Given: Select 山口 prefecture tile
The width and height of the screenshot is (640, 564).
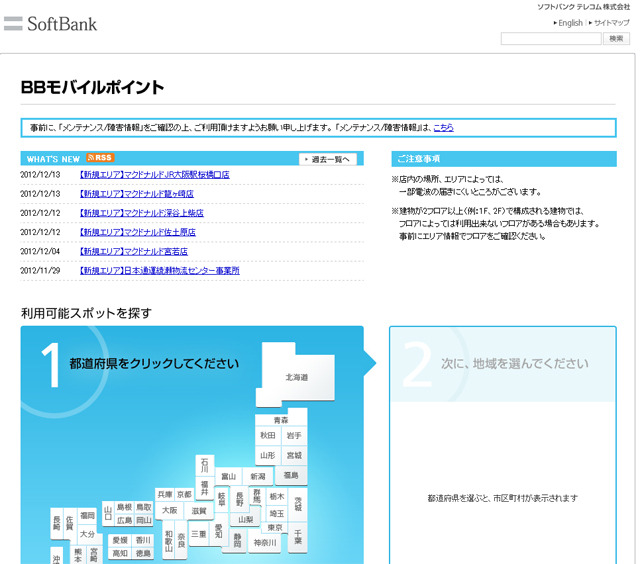Looking at the screenshot, I should point(108,513).
